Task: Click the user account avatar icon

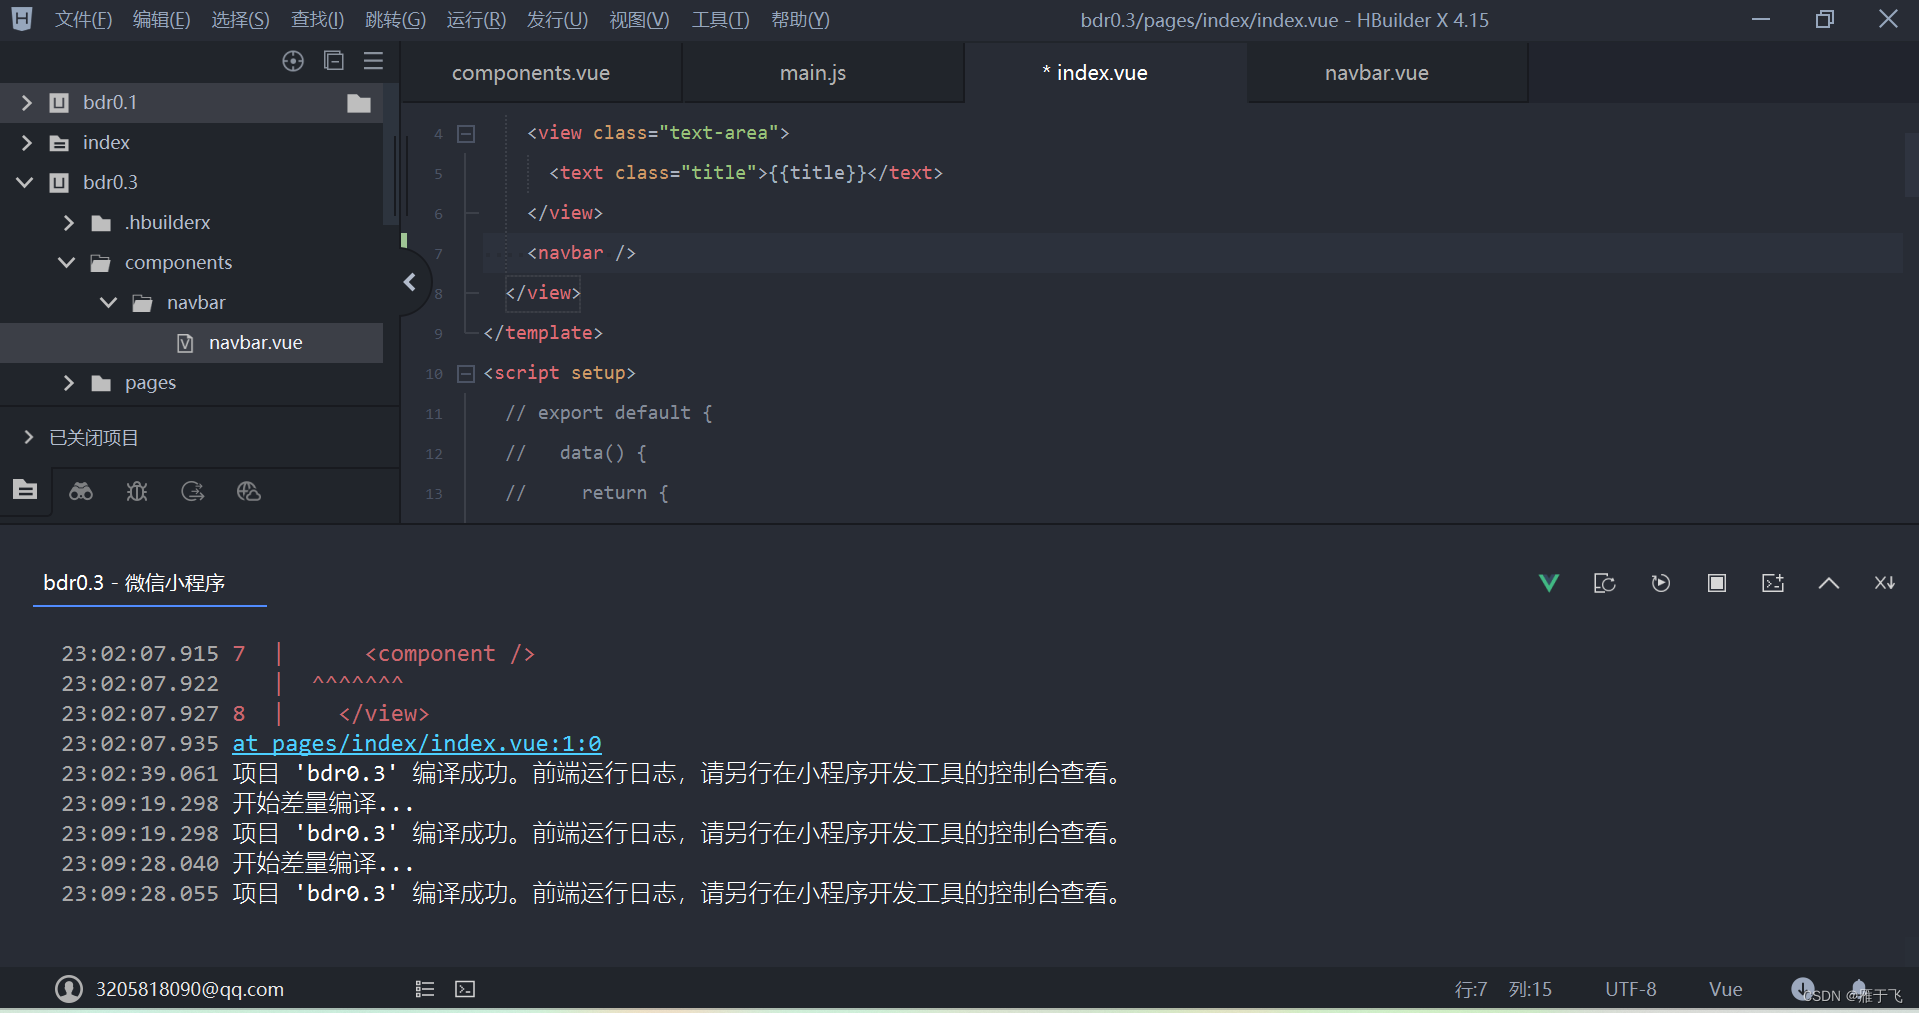Action: (x=69, y=989)
